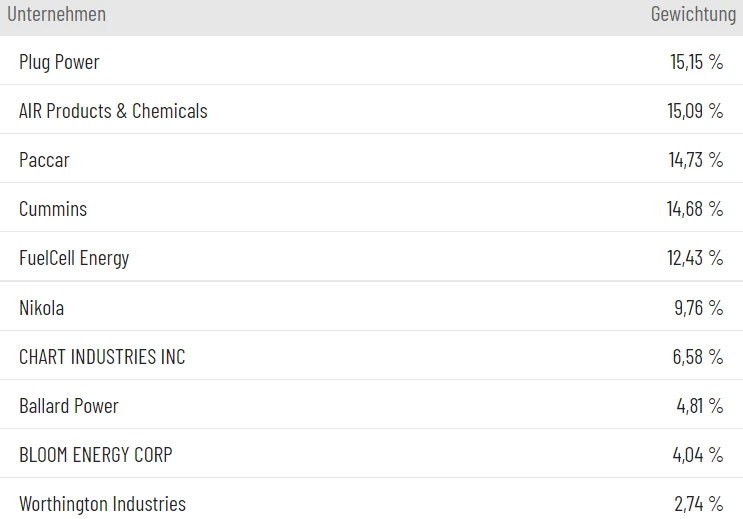This screenshot has width=743, height=519.
Task: Click the 9,76 % weighting value
Action: pos(698,307)
